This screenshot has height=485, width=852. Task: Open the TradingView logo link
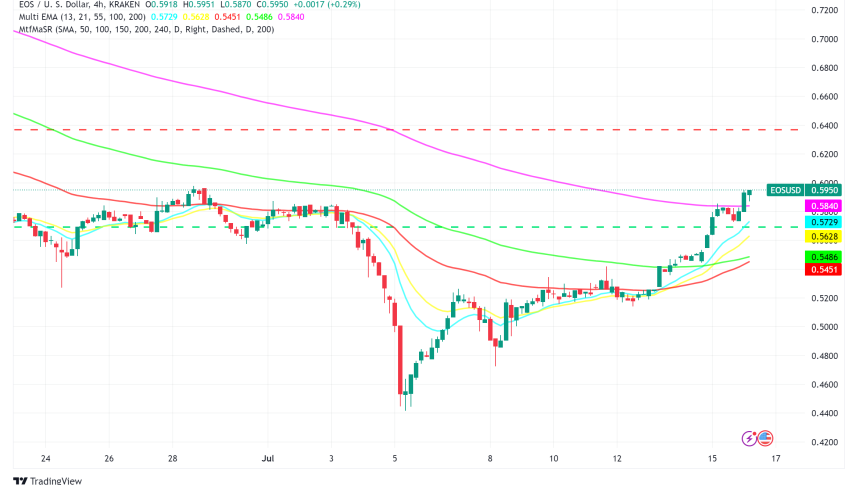(47, 481)
